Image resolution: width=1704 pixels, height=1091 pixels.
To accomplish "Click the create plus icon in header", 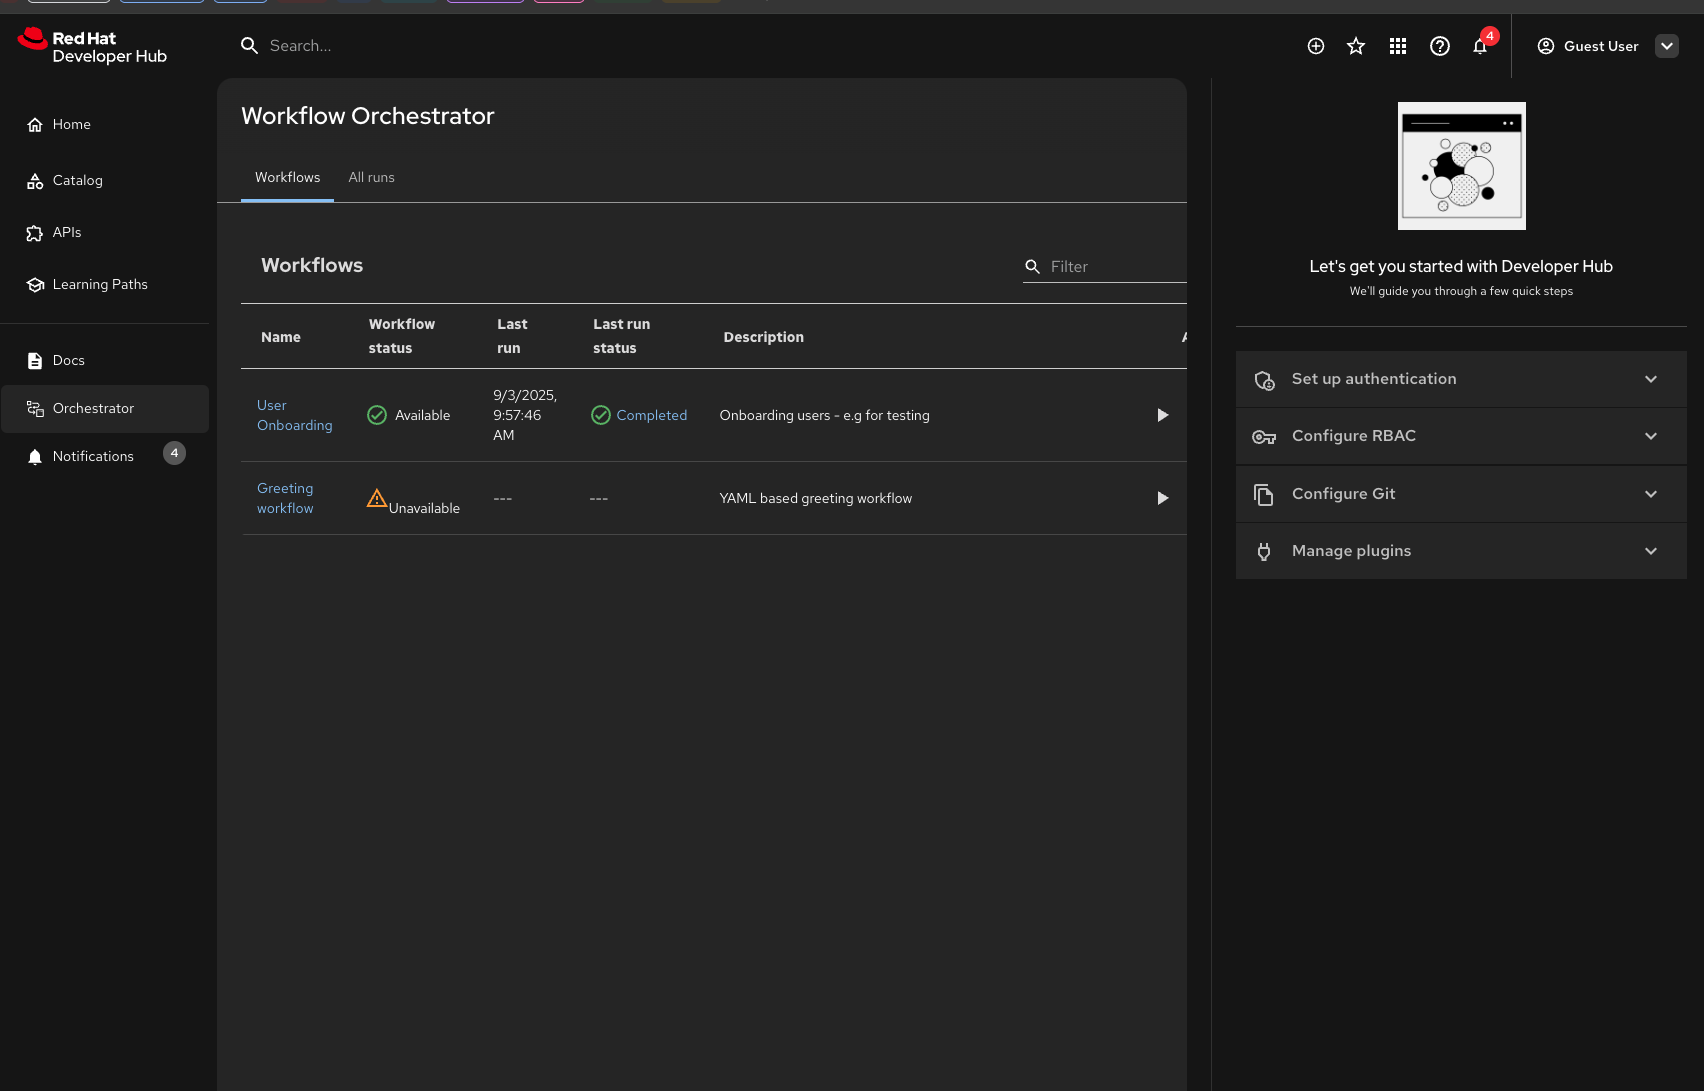I will [1316, 46].
